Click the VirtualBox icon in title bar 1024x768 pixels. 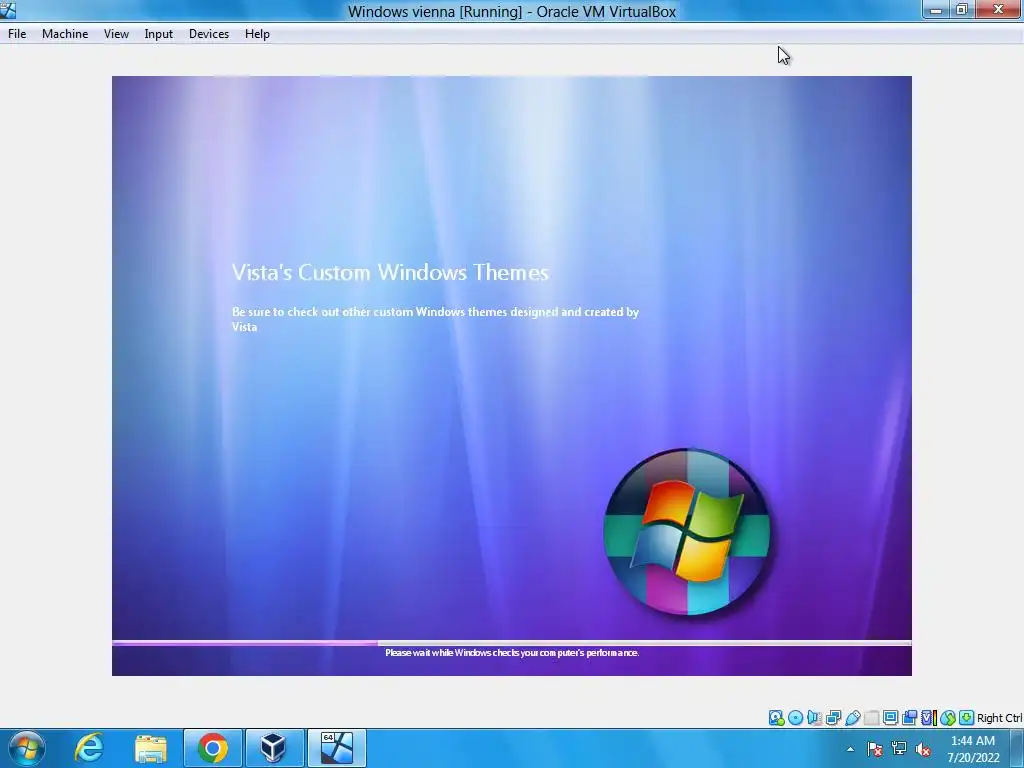point(8,10)
